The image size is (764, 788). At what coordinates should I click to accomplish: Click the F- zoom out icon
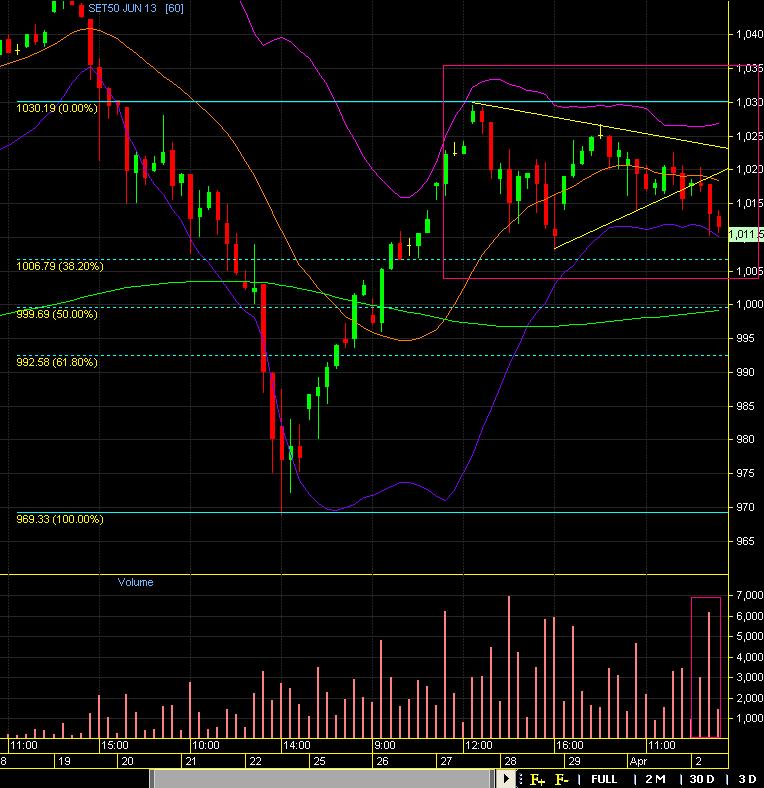pyautogui.click(x=561, y=779)
